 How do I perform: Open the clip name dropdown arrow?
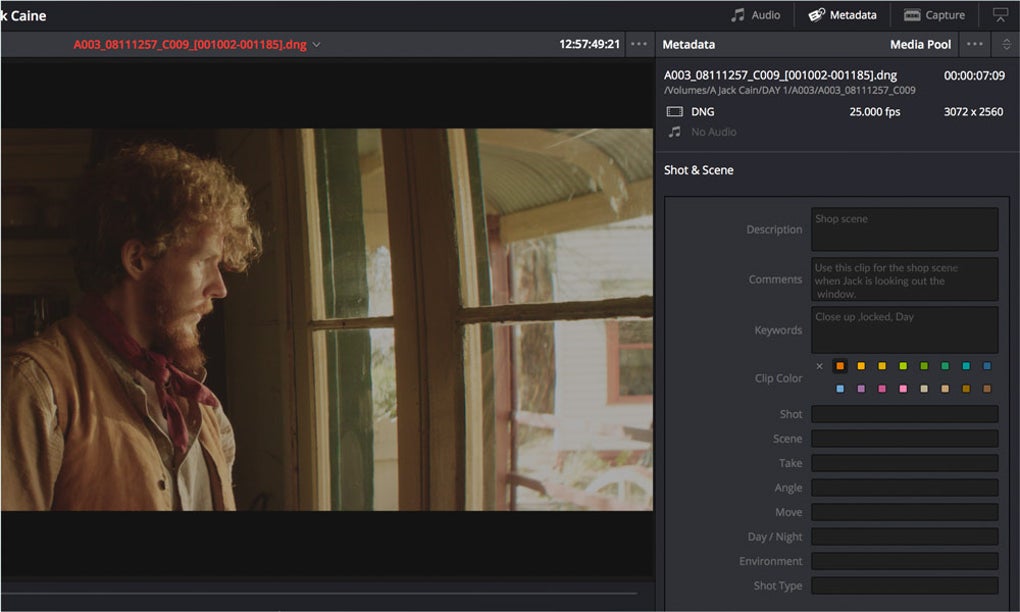tap(315, 44)
